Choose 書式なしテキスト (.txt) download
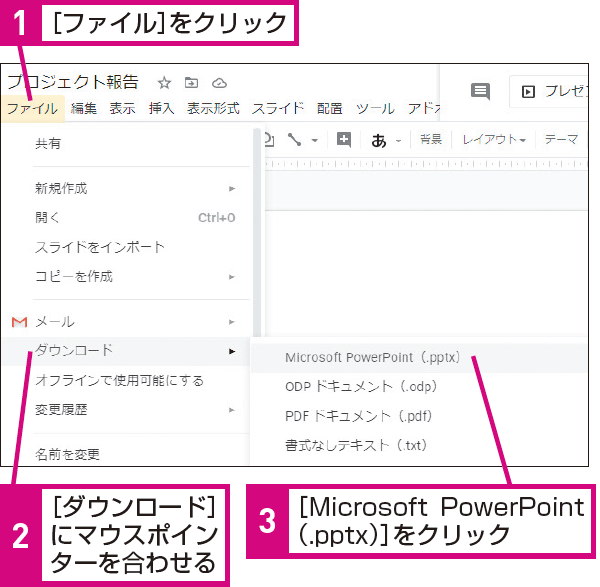 coord(419,445)
